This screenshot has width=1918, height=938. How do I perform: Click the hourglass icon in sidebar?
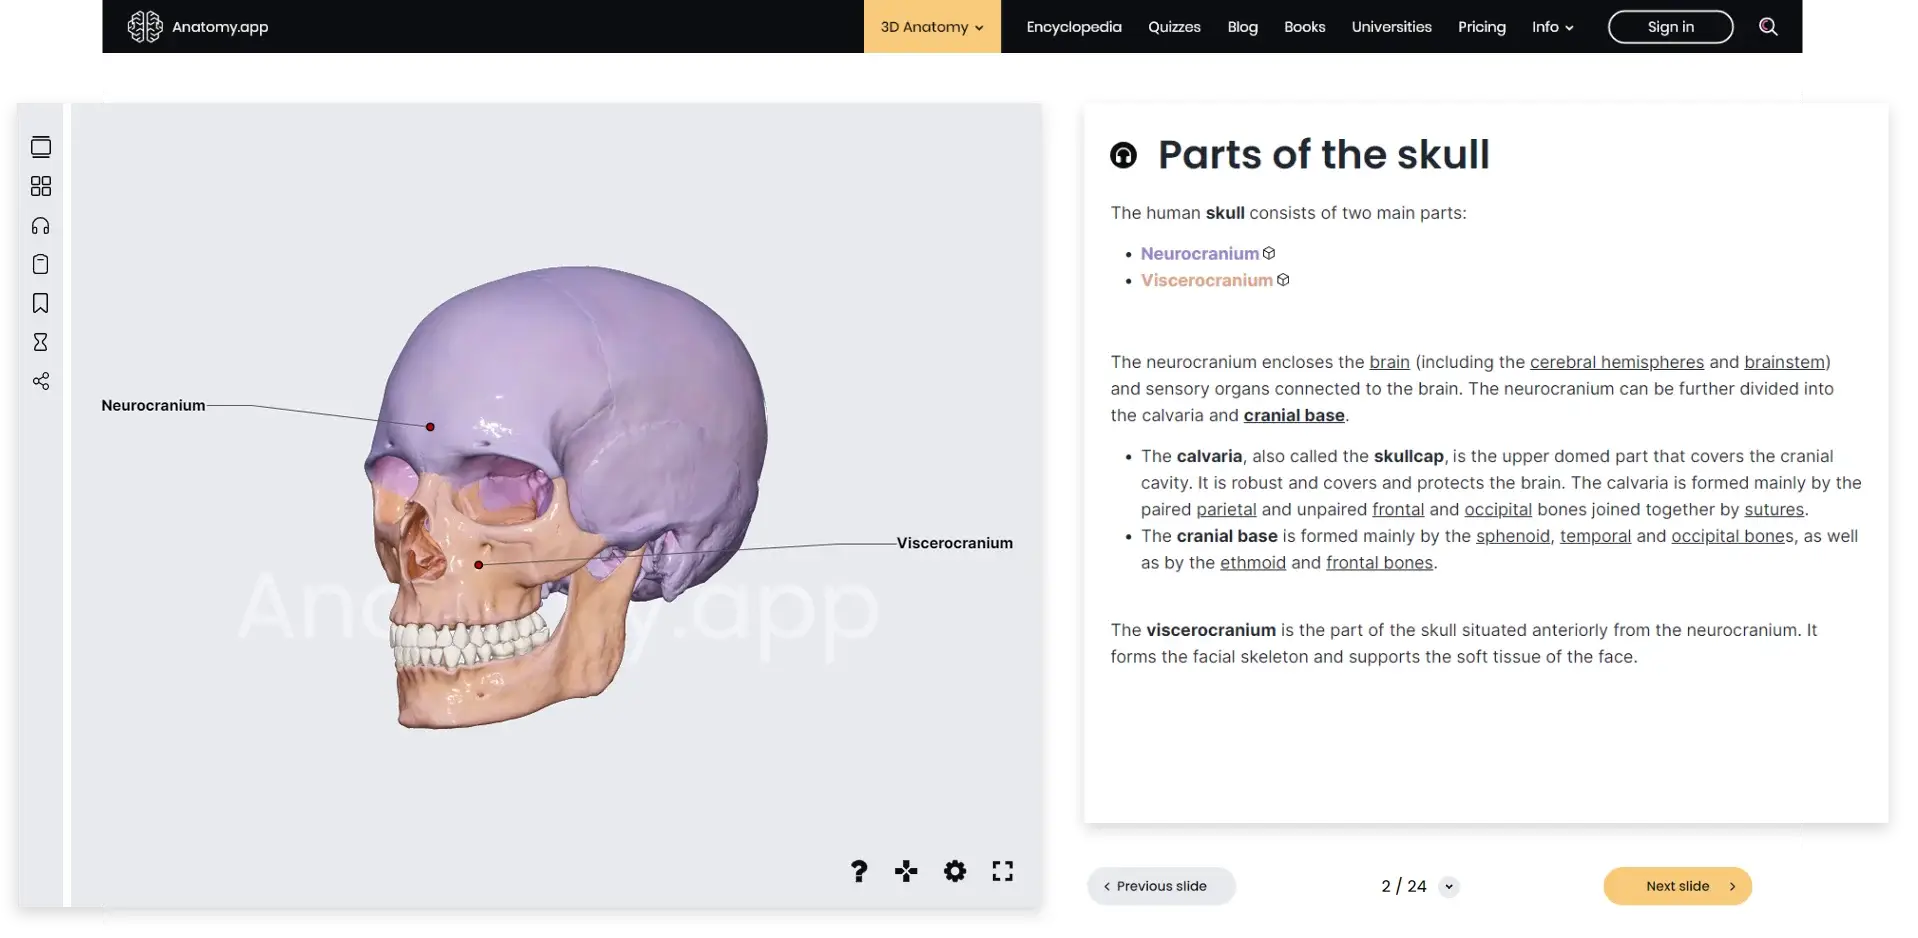(41, 342)
